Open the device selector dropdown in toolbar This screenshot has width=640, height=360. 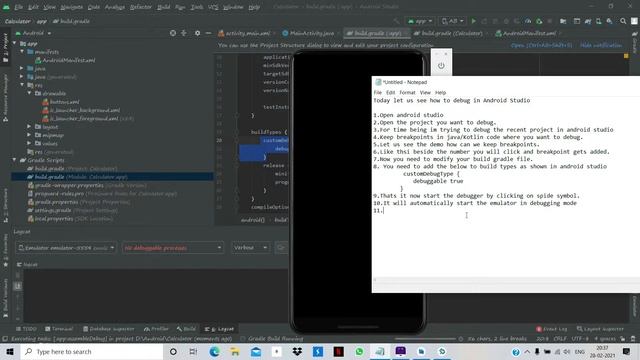click(x=453, y=21)
